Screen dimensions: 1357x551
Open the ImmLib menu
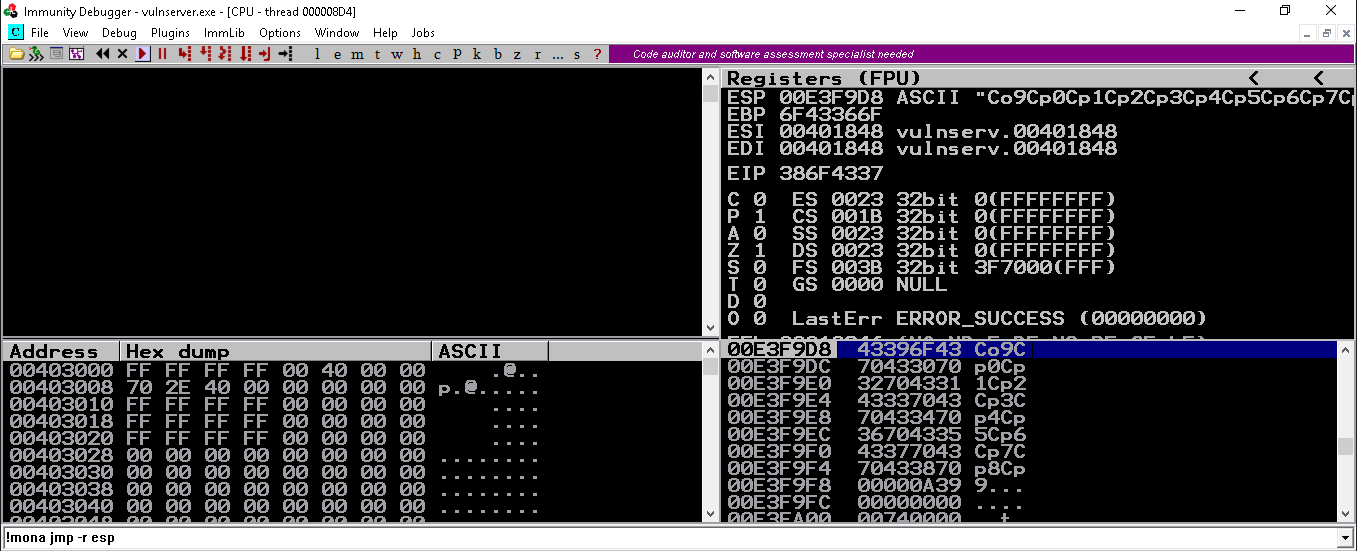[x=224, y=33]
